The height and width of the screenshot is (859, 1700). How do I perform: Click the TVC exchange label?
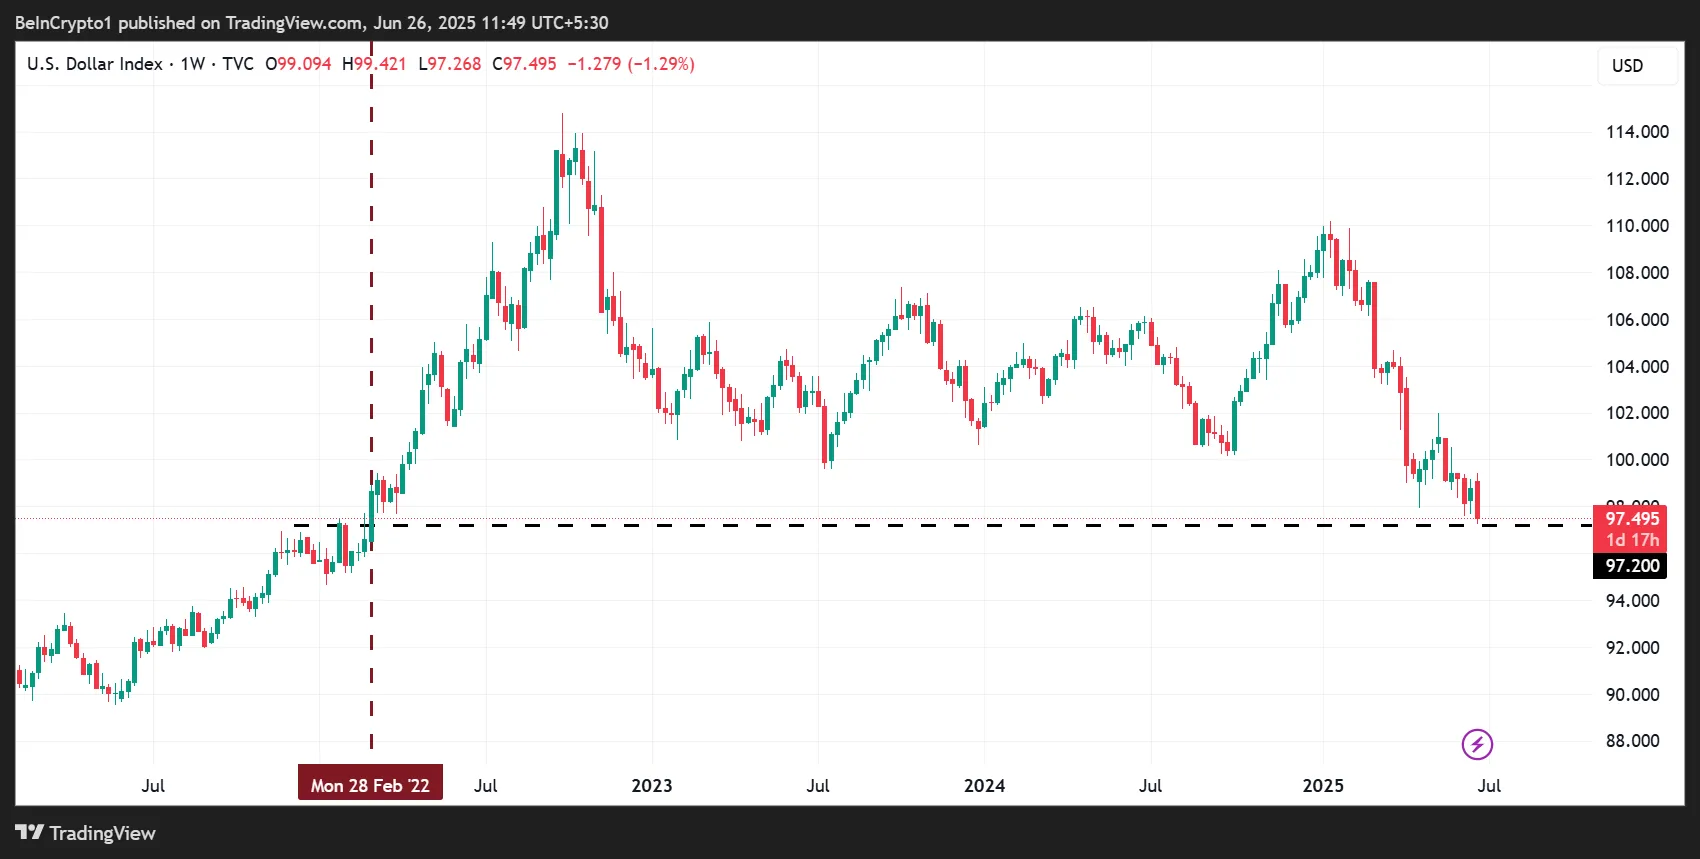238,64
